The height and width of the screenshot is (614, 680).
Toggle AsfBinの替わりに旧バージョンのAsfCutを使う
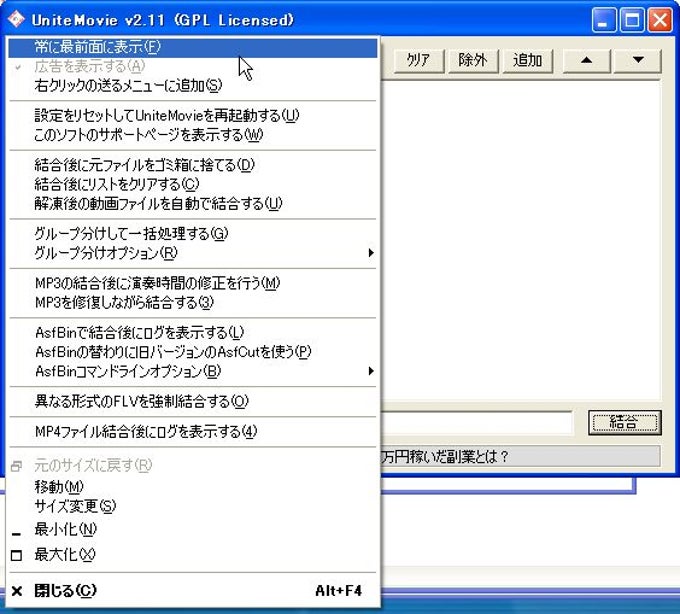(x=193, y=352)
